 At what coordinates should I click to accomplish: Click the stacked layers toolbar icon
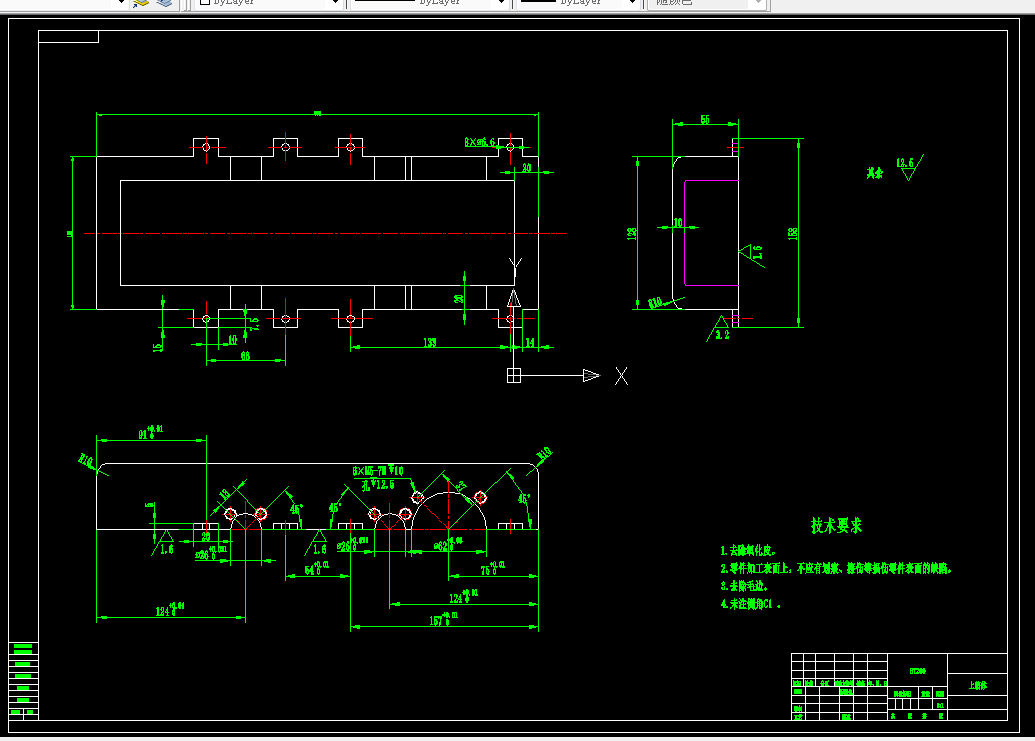coord(164,3)
